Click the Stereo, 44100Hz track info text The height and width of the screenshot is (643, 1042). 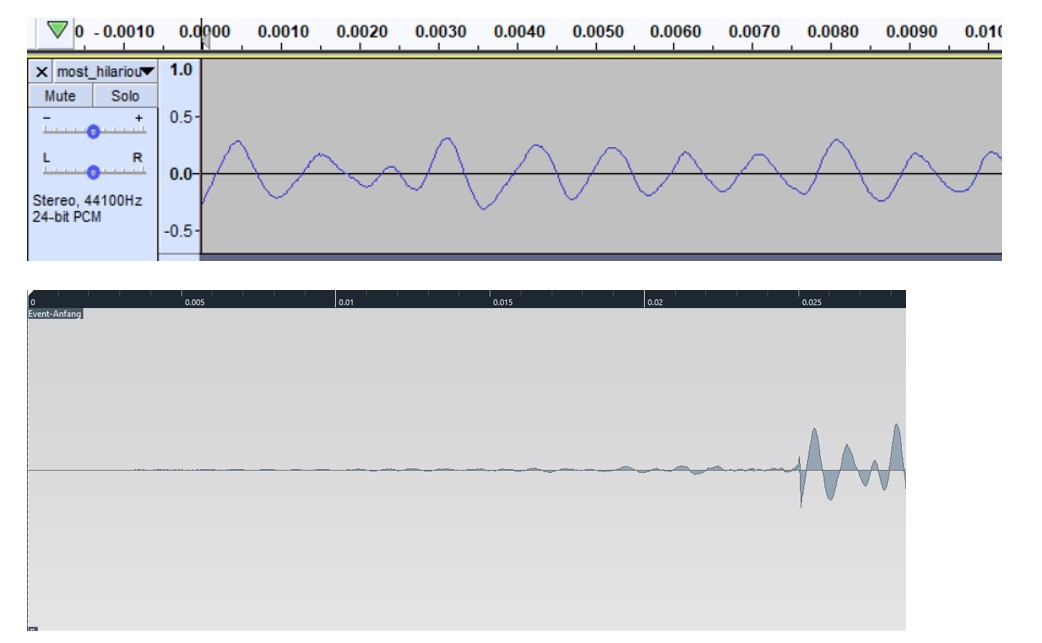point(87,201)
